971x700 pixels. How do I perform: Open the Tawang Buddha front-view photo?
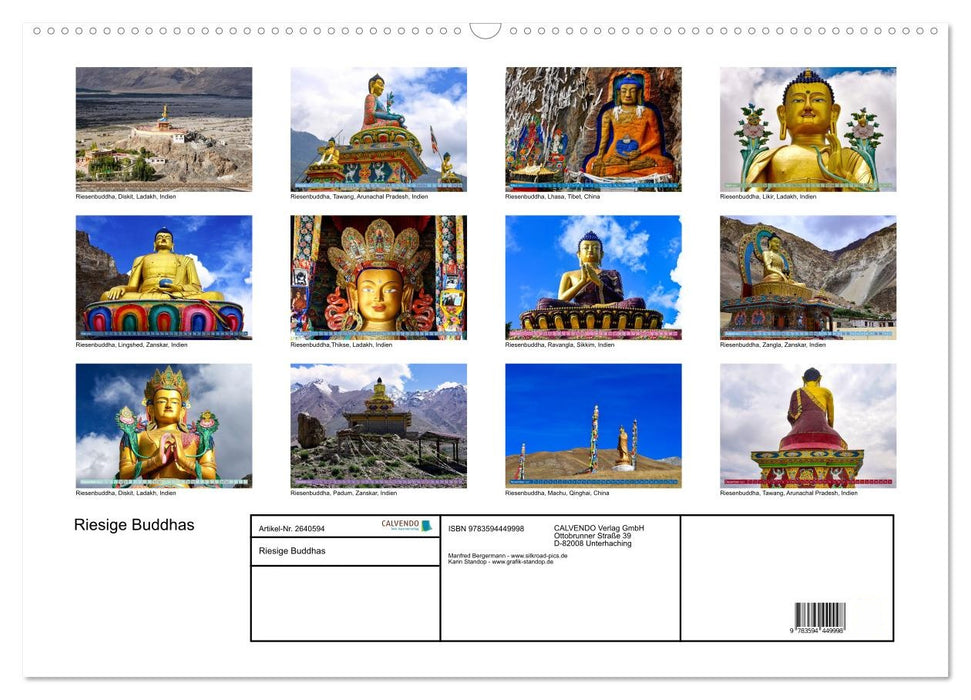378,129
